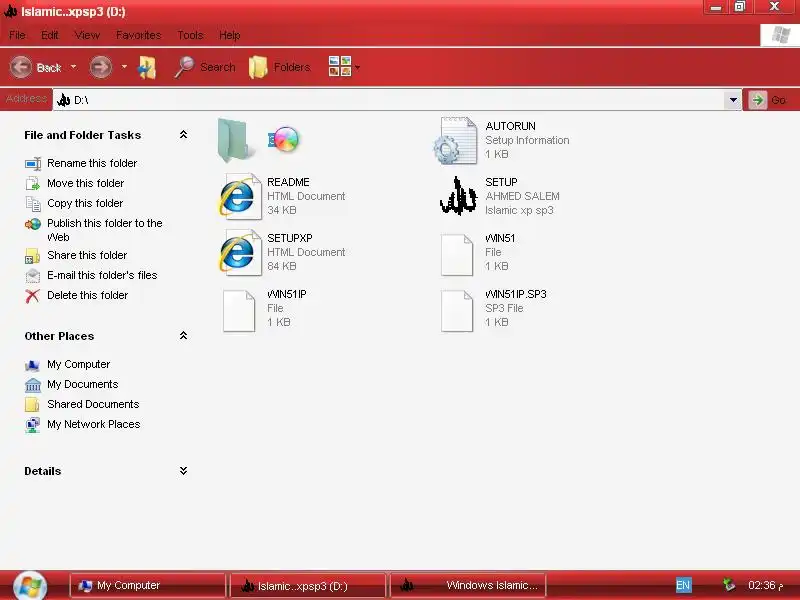
Task: Click the WIN51IP.SP3 file name
Action: pyautogui.click(x=516, y=294)
